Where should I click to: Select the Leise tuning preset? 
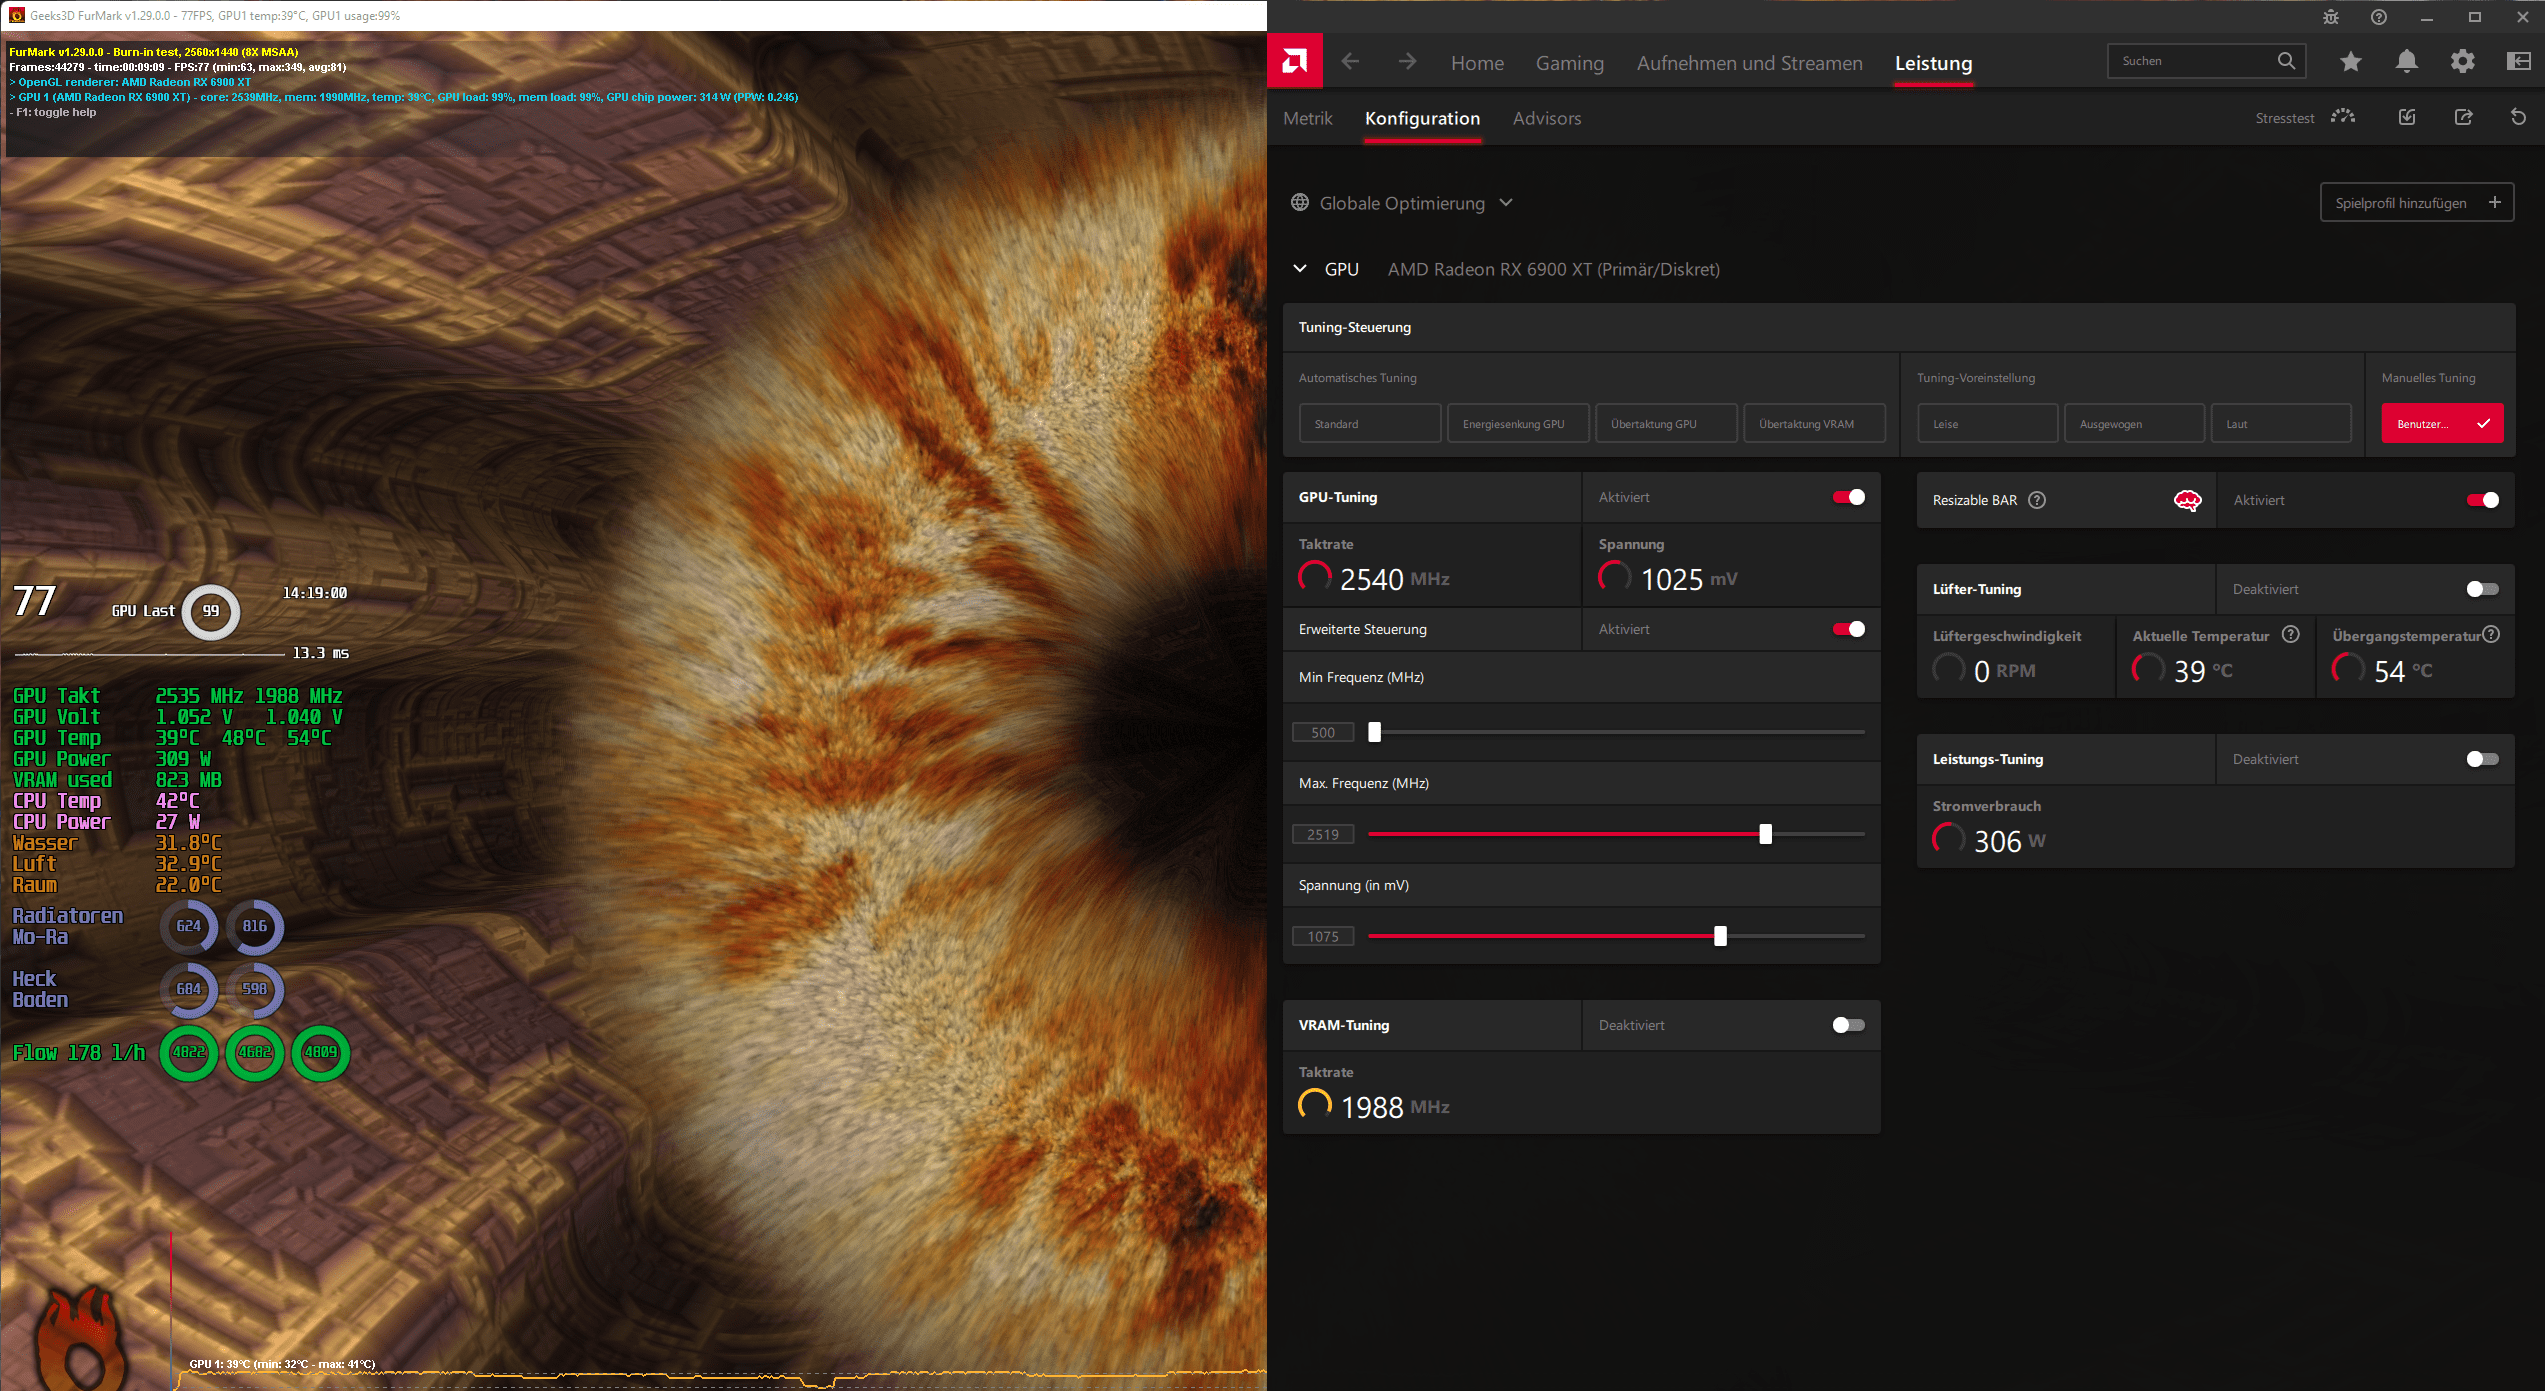[x=1987, y=424]
